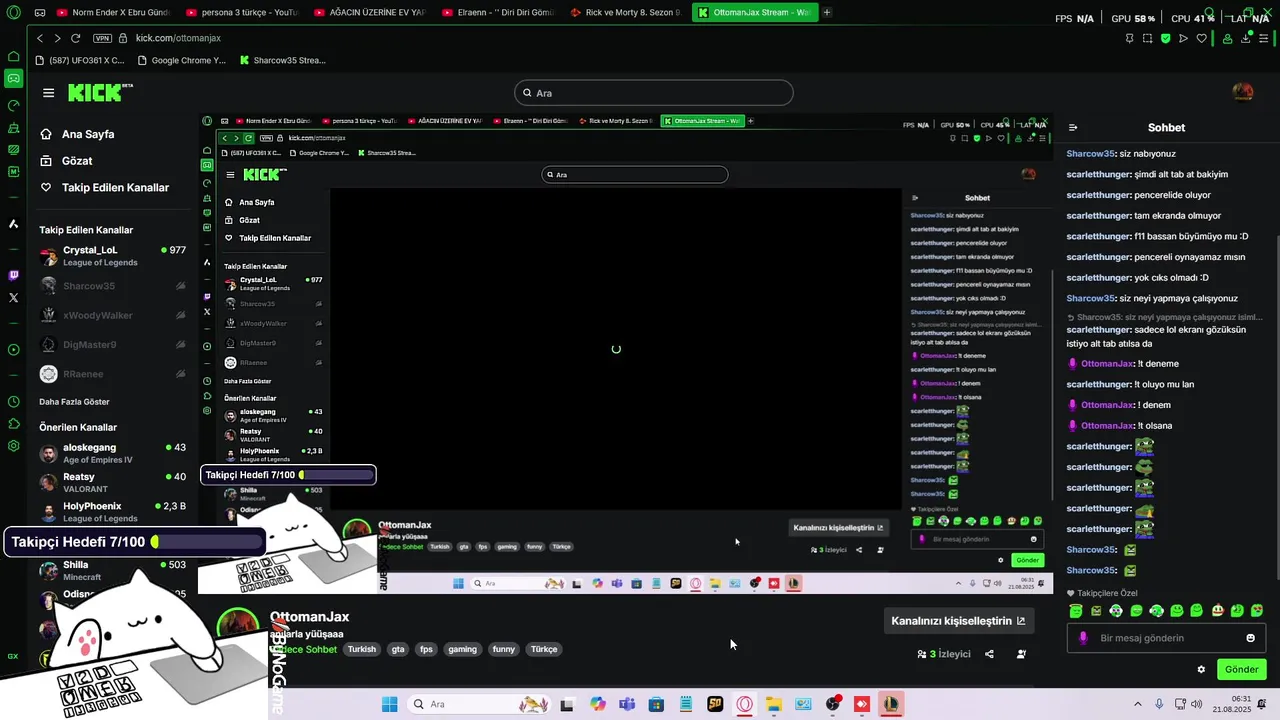Open Crystal_LoL channel in followed list
Viewport: 1280px width, 720px height.
112,256
